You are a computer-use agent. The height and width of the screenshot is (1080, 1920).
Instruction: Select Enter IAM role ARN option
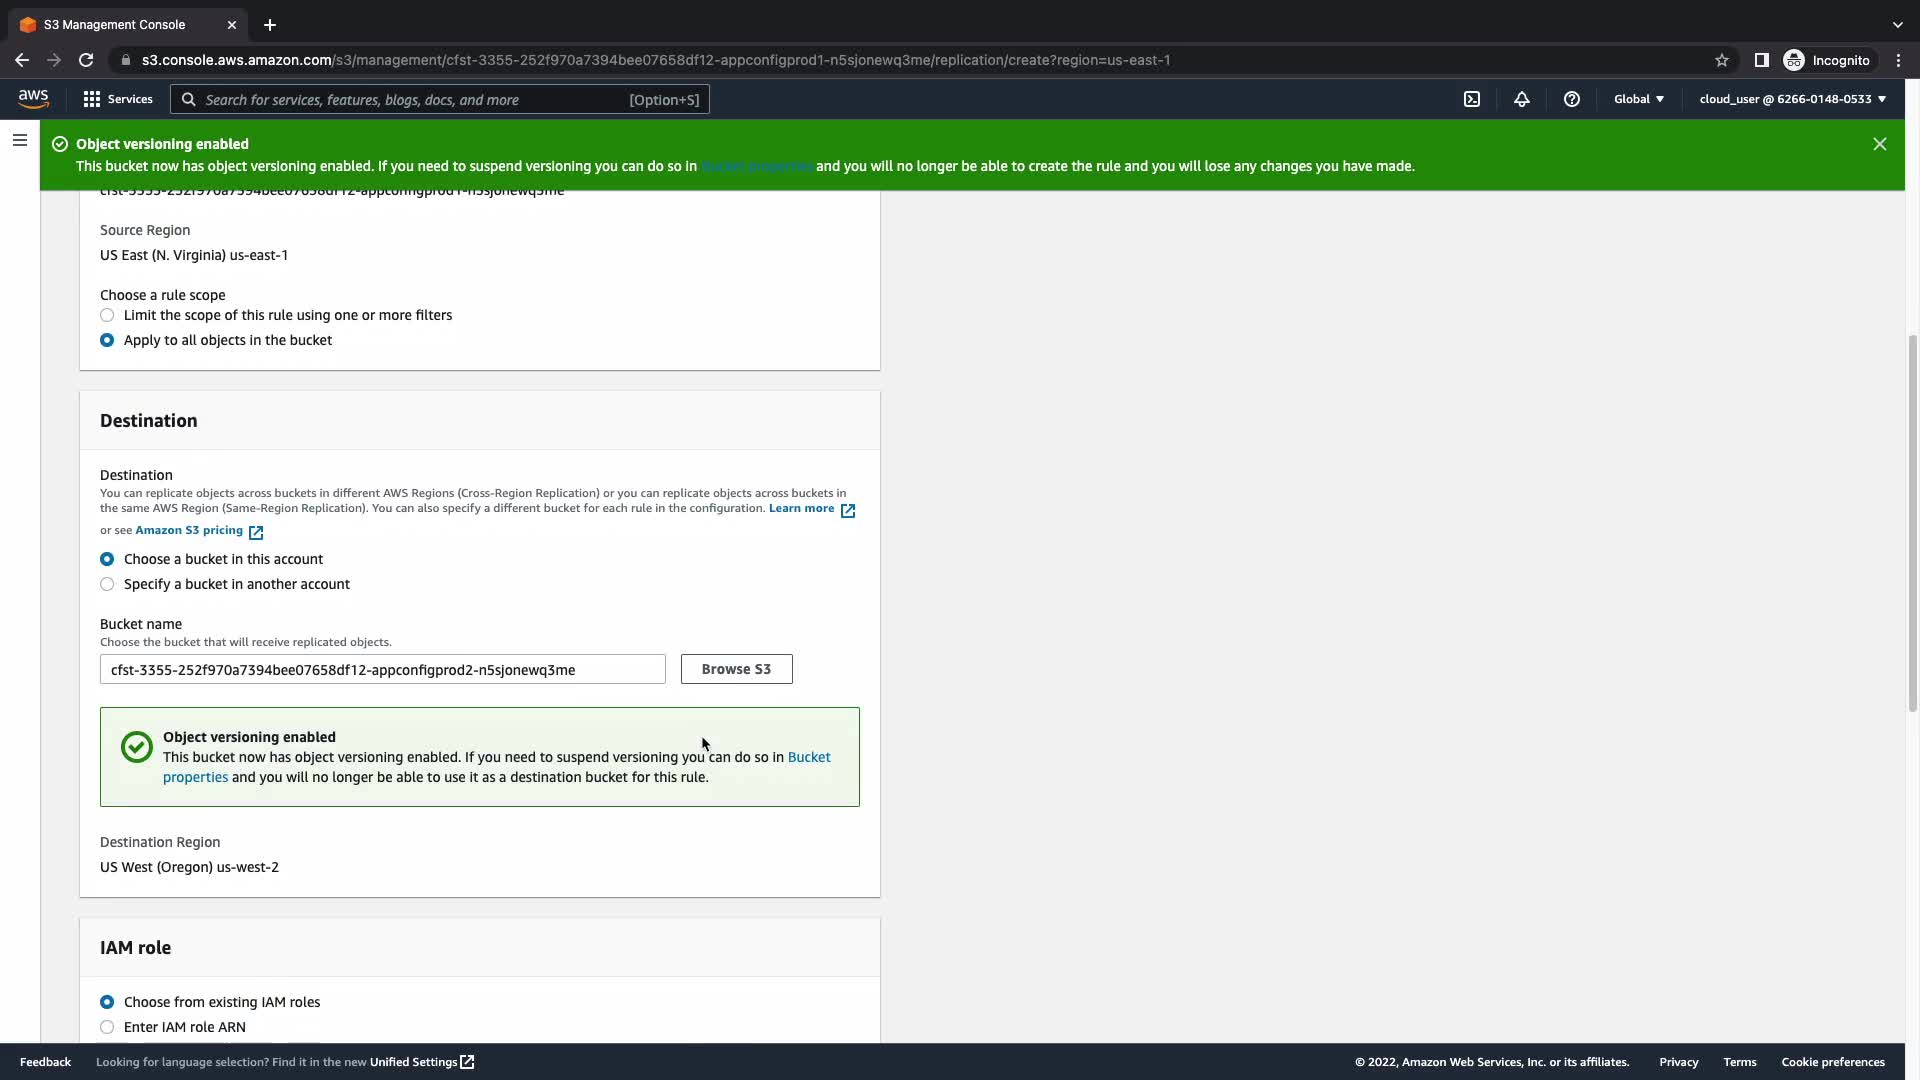tap(107, 1027)
